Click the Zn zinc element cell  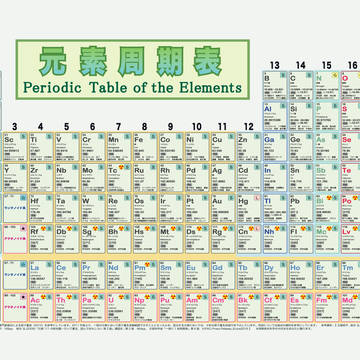tap(249, 147)
